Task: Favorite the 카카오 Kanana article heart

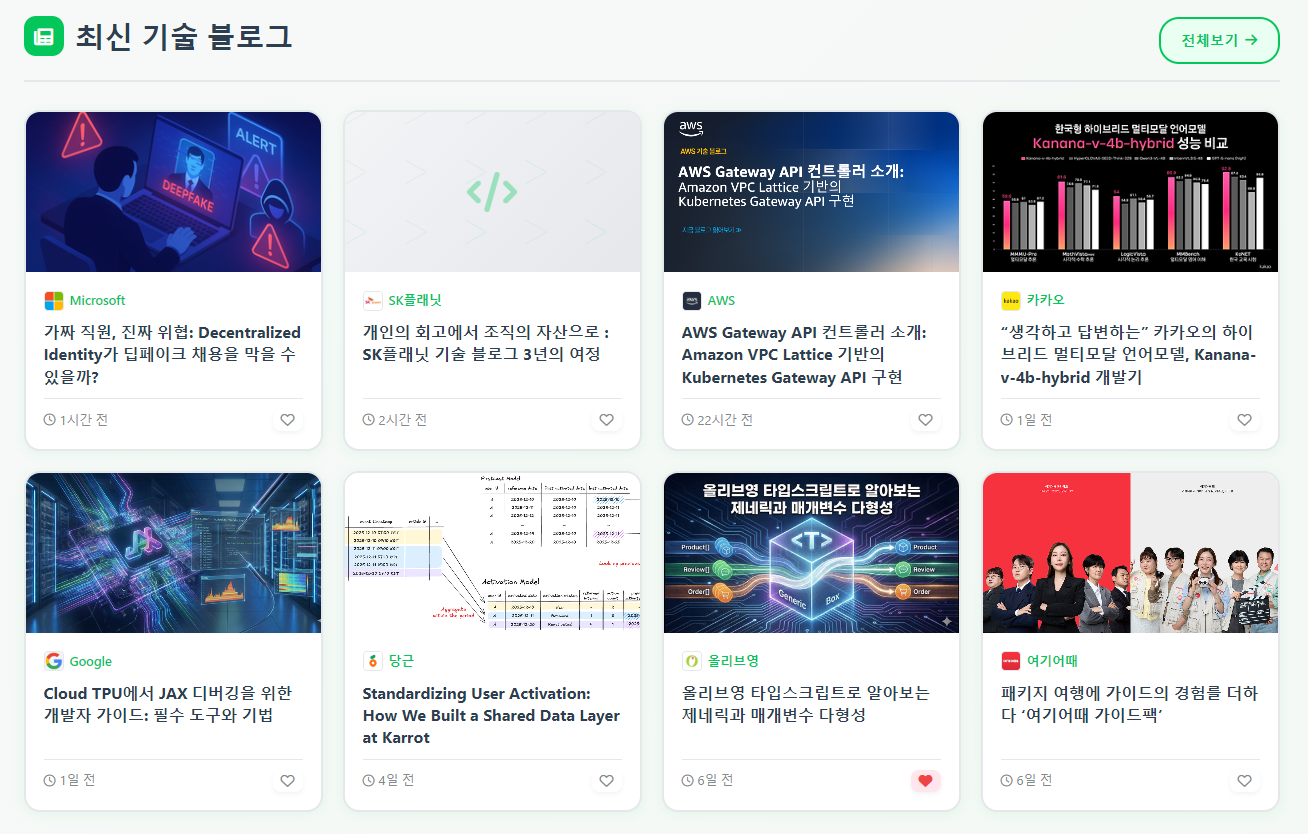Action: 1244,420
